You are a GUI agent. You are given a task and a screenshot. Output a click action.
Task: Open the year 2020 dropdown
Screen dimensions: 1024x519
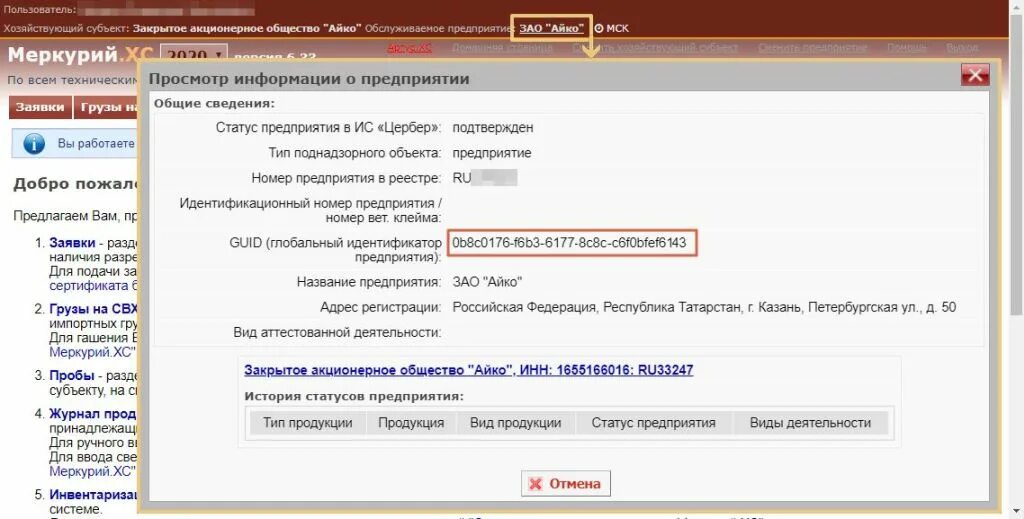point(194,55)
